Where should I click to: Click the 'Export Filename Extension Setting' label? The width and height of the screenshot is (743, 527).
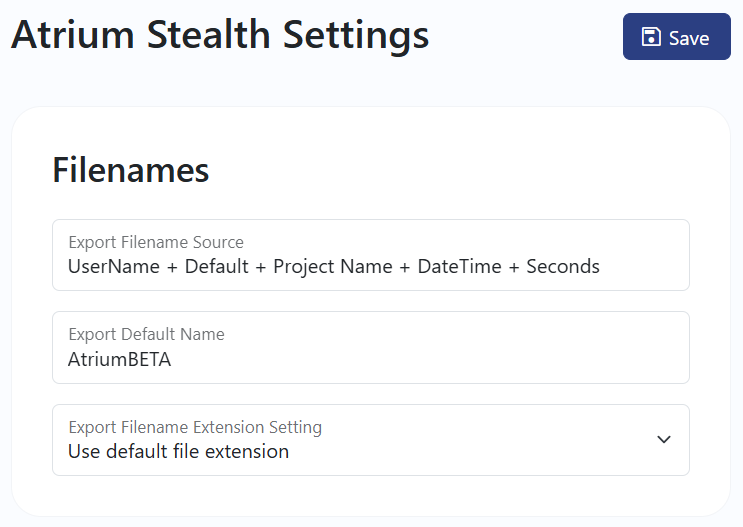coord(195,427)
